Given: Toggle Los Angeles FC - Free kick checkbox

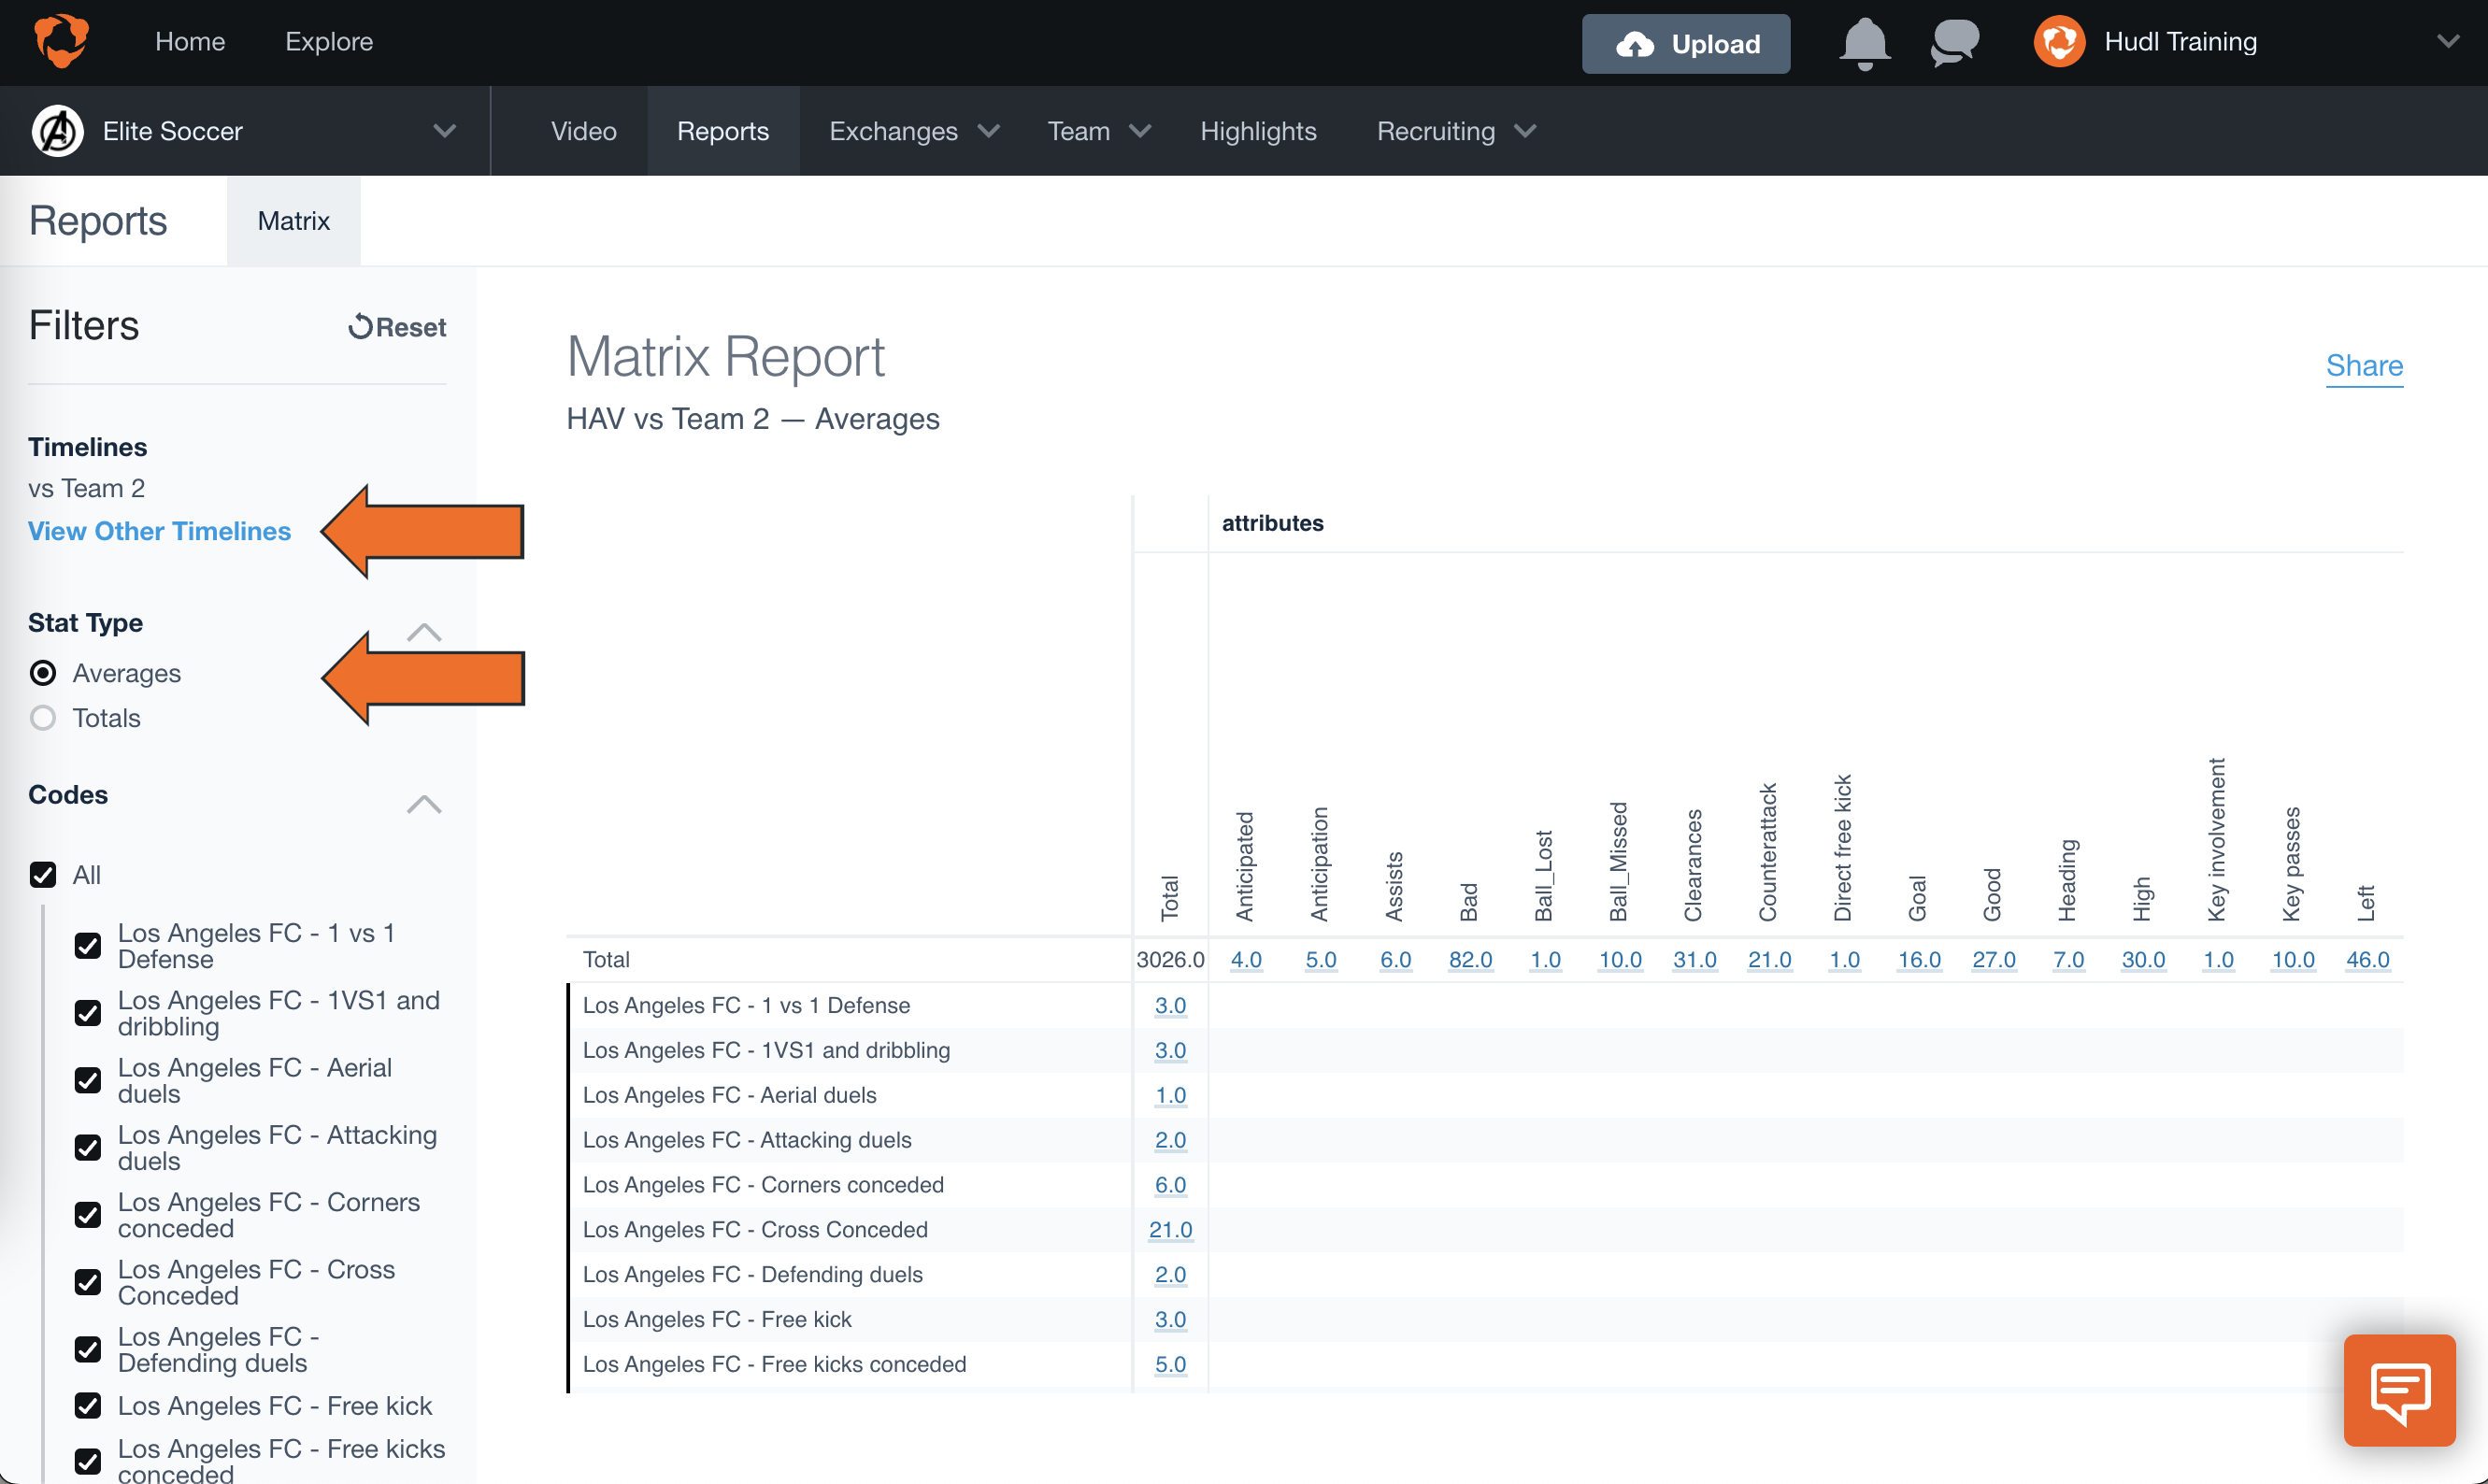Looking at the screenshot, I should 88,1406.
